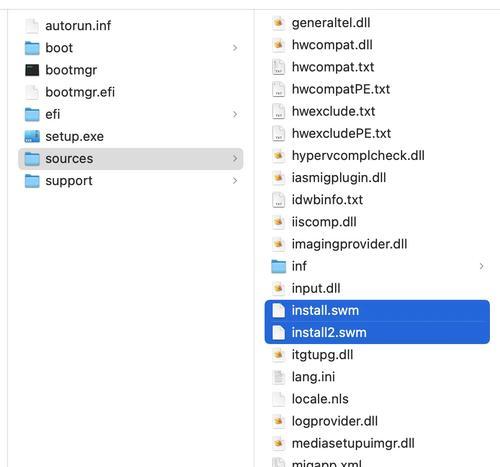Select the bootmgr black terminal icon
500x467 pixels.
coord(32,70)
